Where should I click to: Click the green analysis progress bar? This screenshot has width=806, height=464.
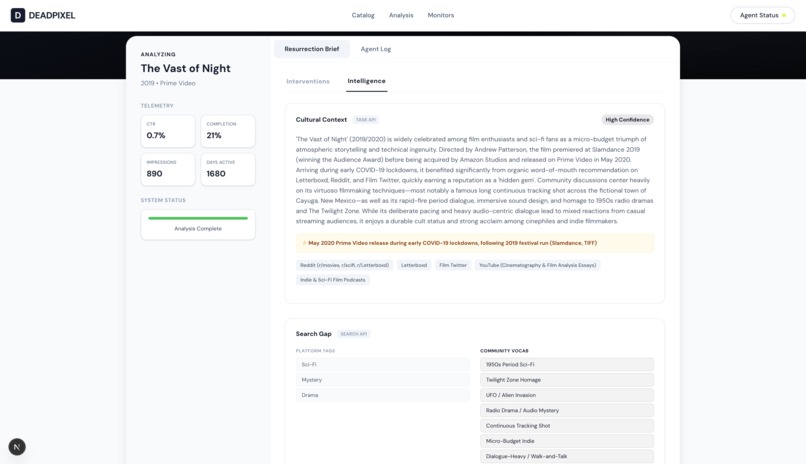coord(198,218)
